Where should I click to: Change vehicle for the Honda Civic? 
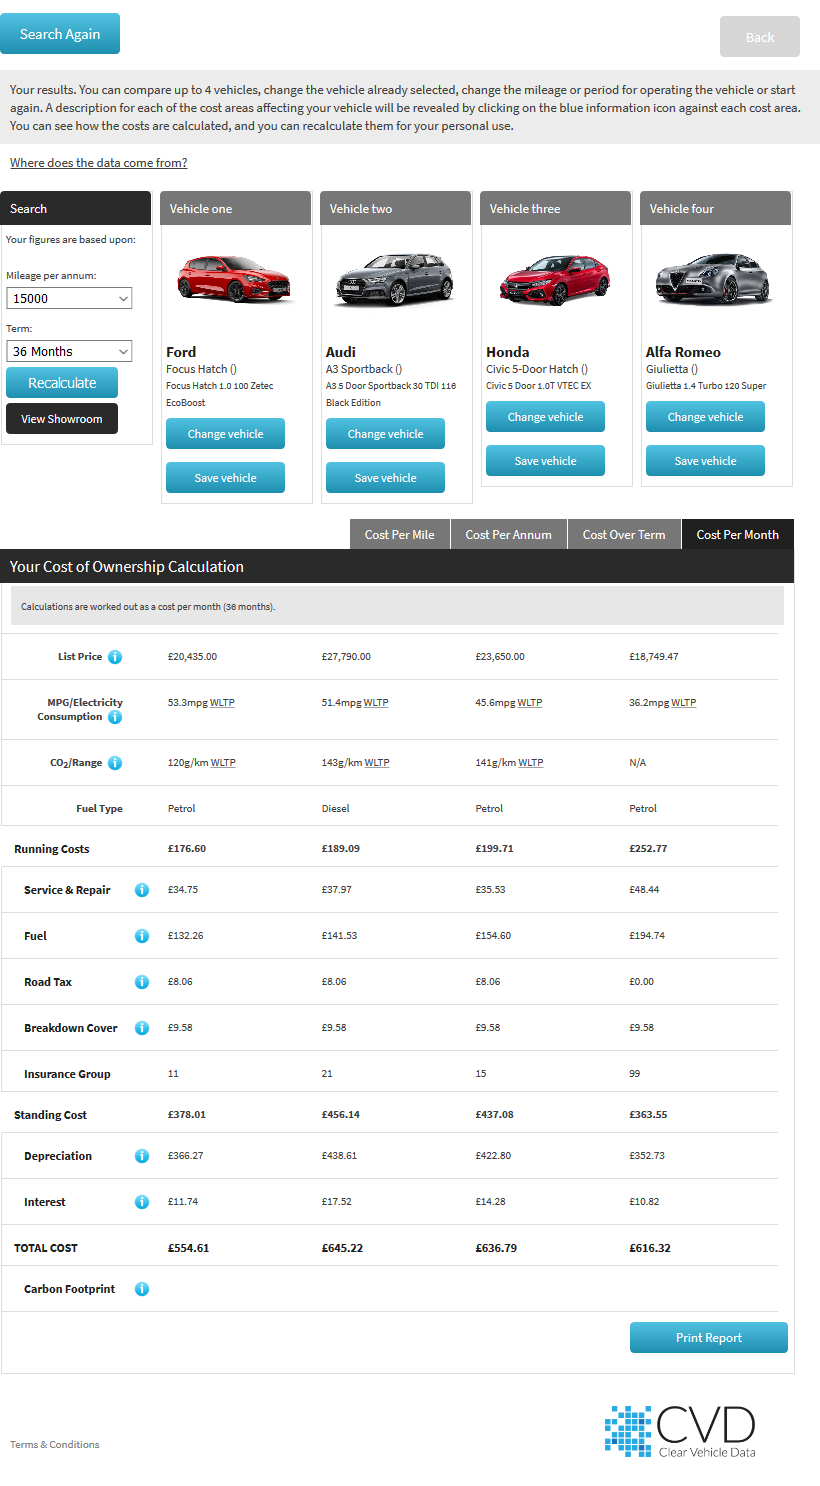click(545, 417)
